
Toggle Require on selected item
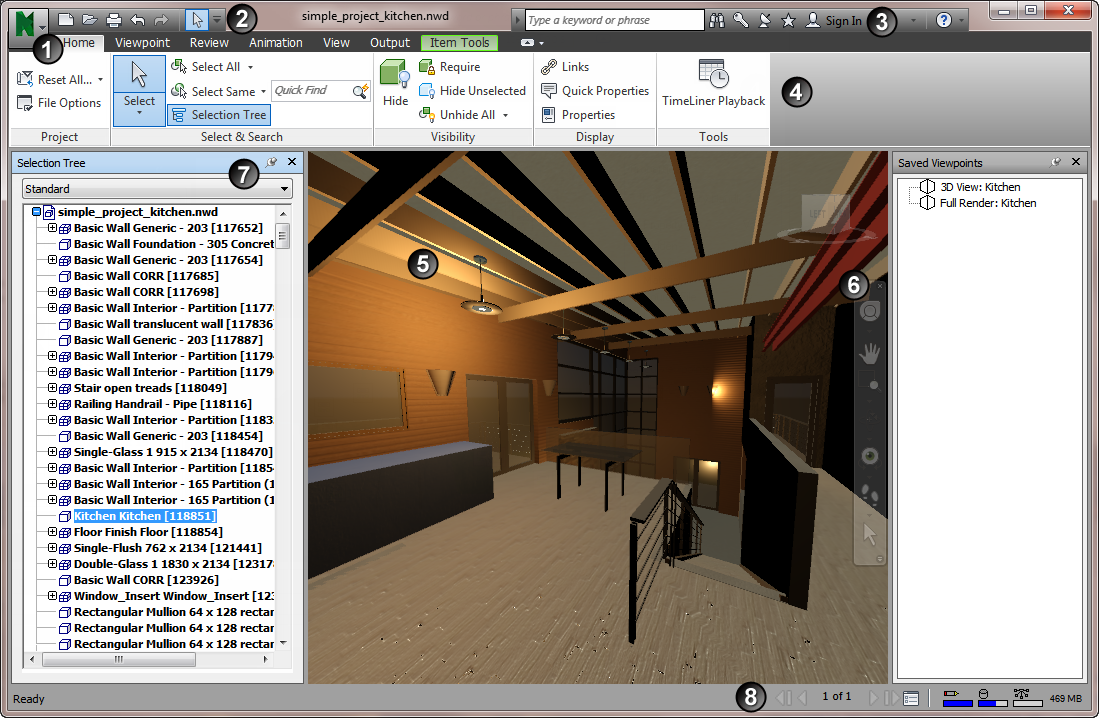[x=449, y=67]
